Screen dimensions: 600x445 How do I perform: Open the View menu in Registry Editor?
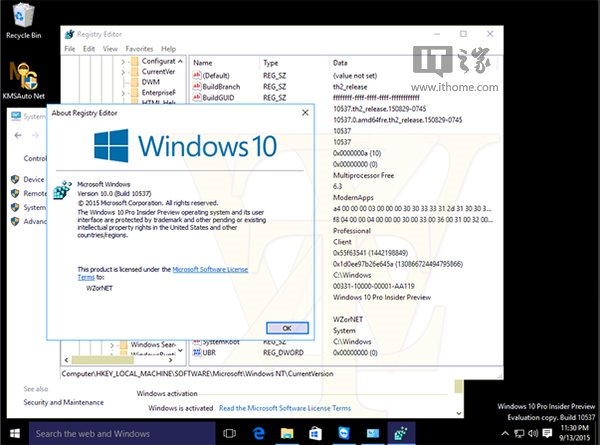pyautogui.click(x=110, y=49)
